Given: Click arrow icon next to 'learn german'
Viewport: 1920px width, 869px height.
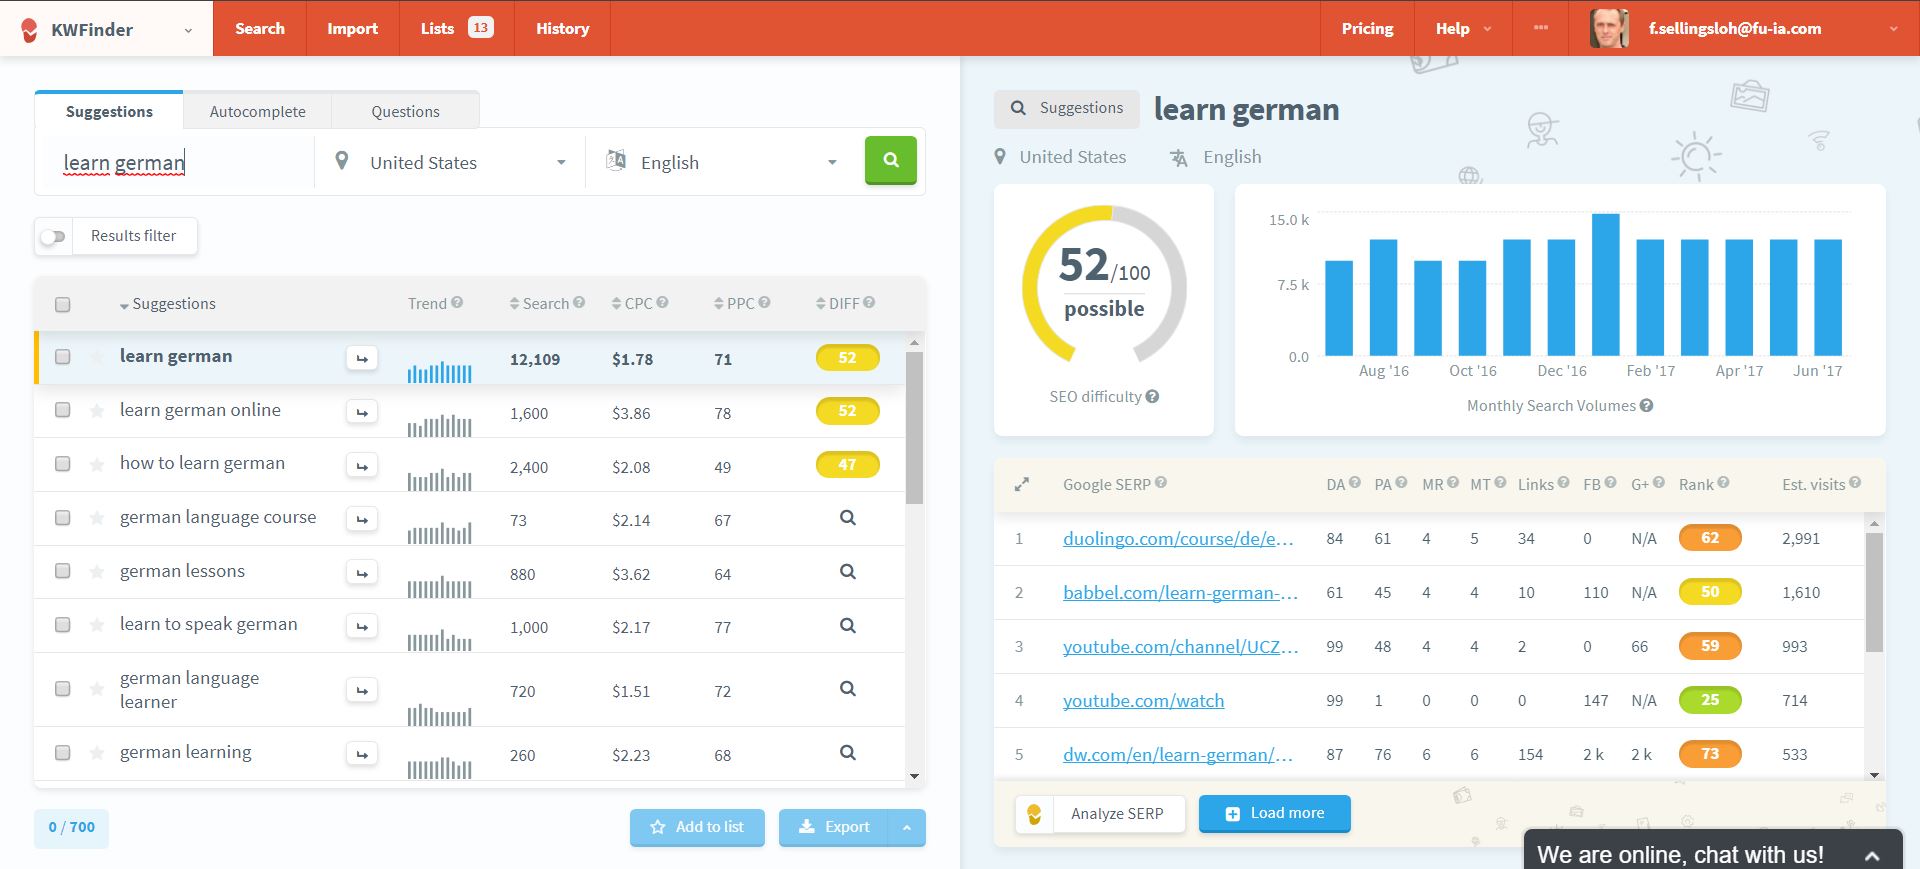Looking at the screenshot, I should coord(362,357).
